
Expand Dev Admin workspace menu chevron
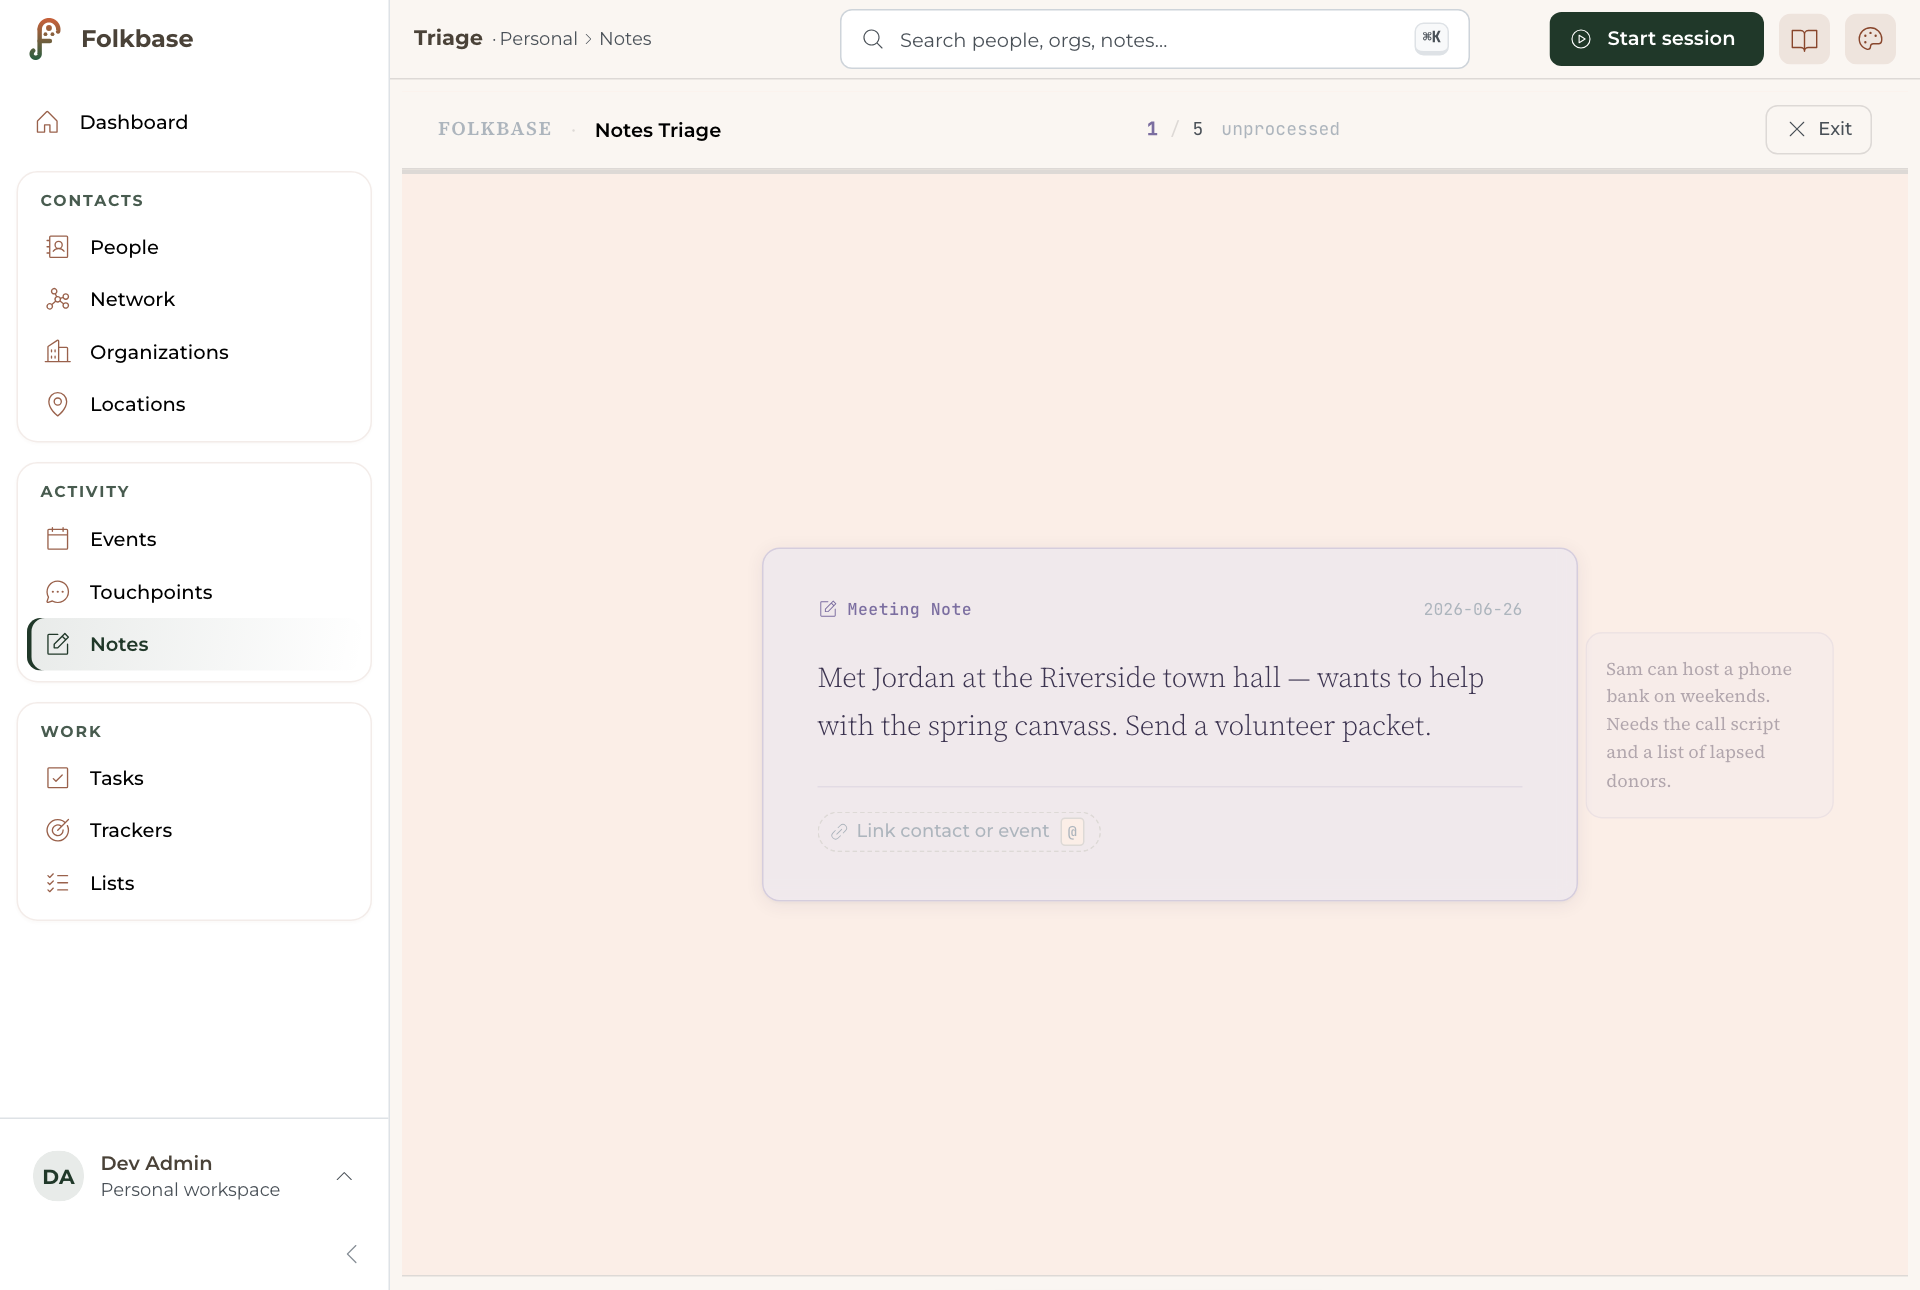(344, 1176)
